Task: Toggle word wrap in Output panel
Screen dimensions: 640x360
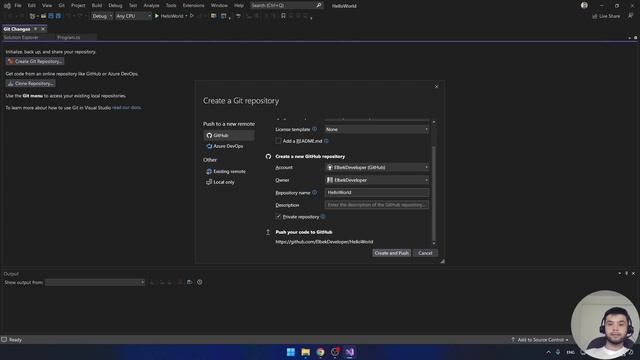Action: tap(189, 282)
